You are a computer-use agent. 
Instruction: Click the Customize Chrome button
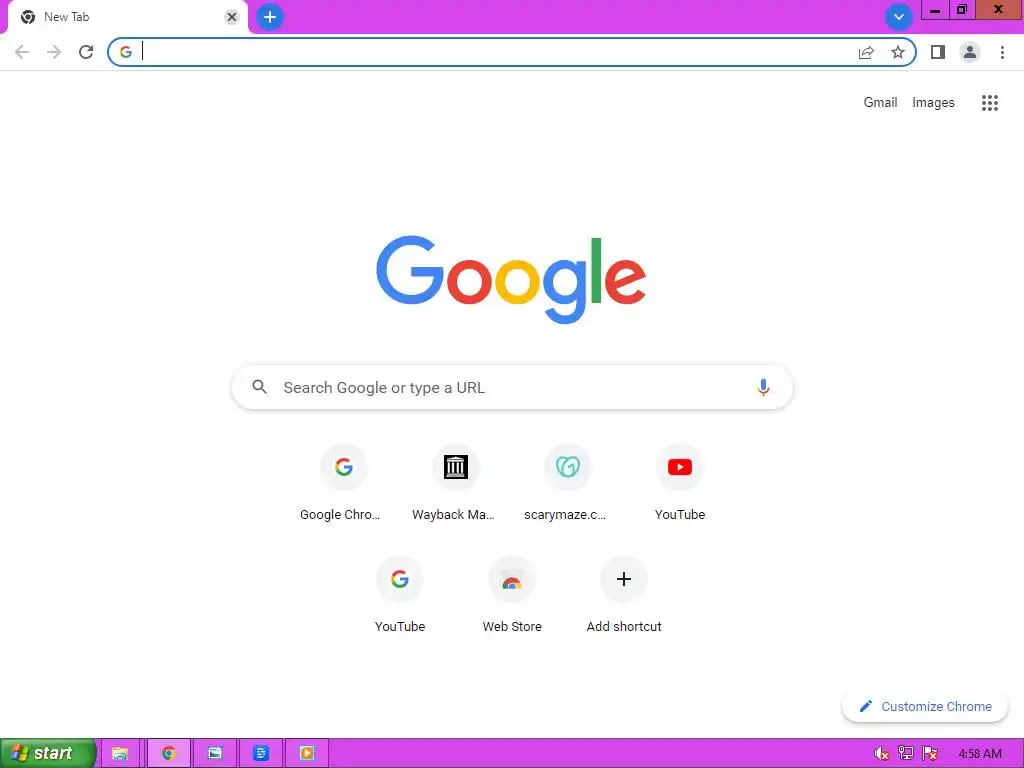[925, 706]
